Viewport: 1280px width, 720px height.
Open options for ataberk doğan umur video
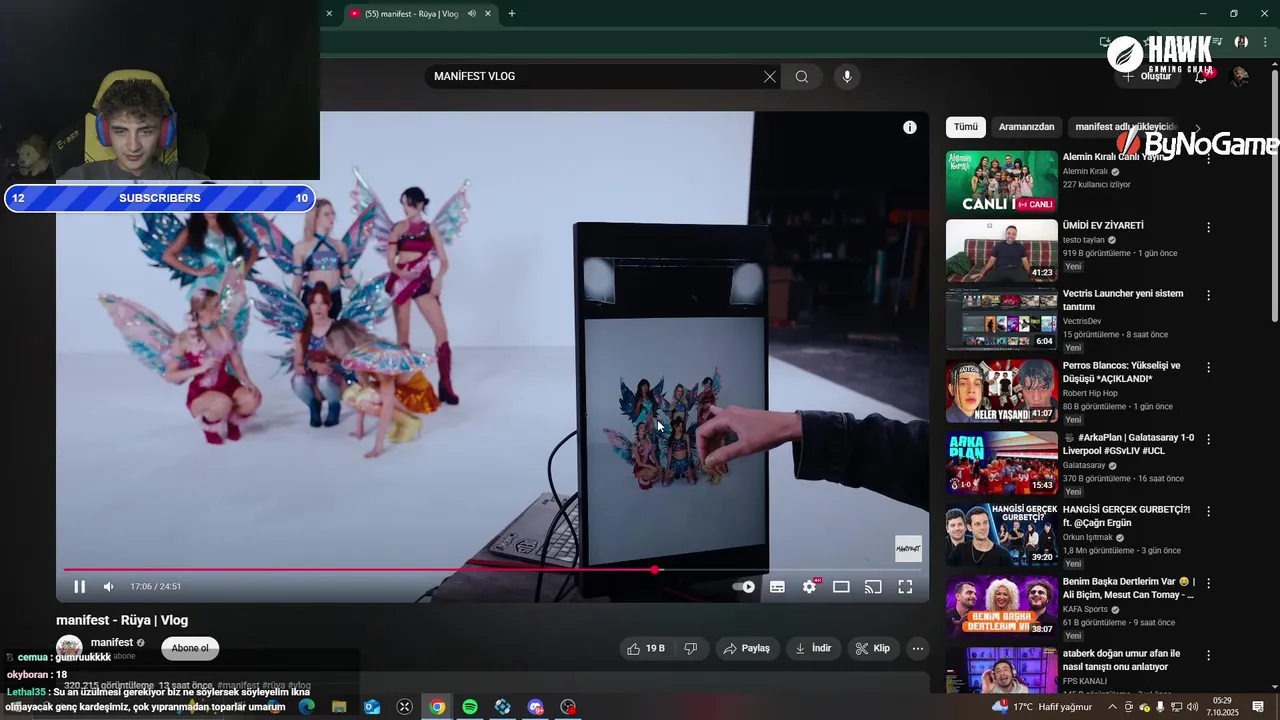1208,655
